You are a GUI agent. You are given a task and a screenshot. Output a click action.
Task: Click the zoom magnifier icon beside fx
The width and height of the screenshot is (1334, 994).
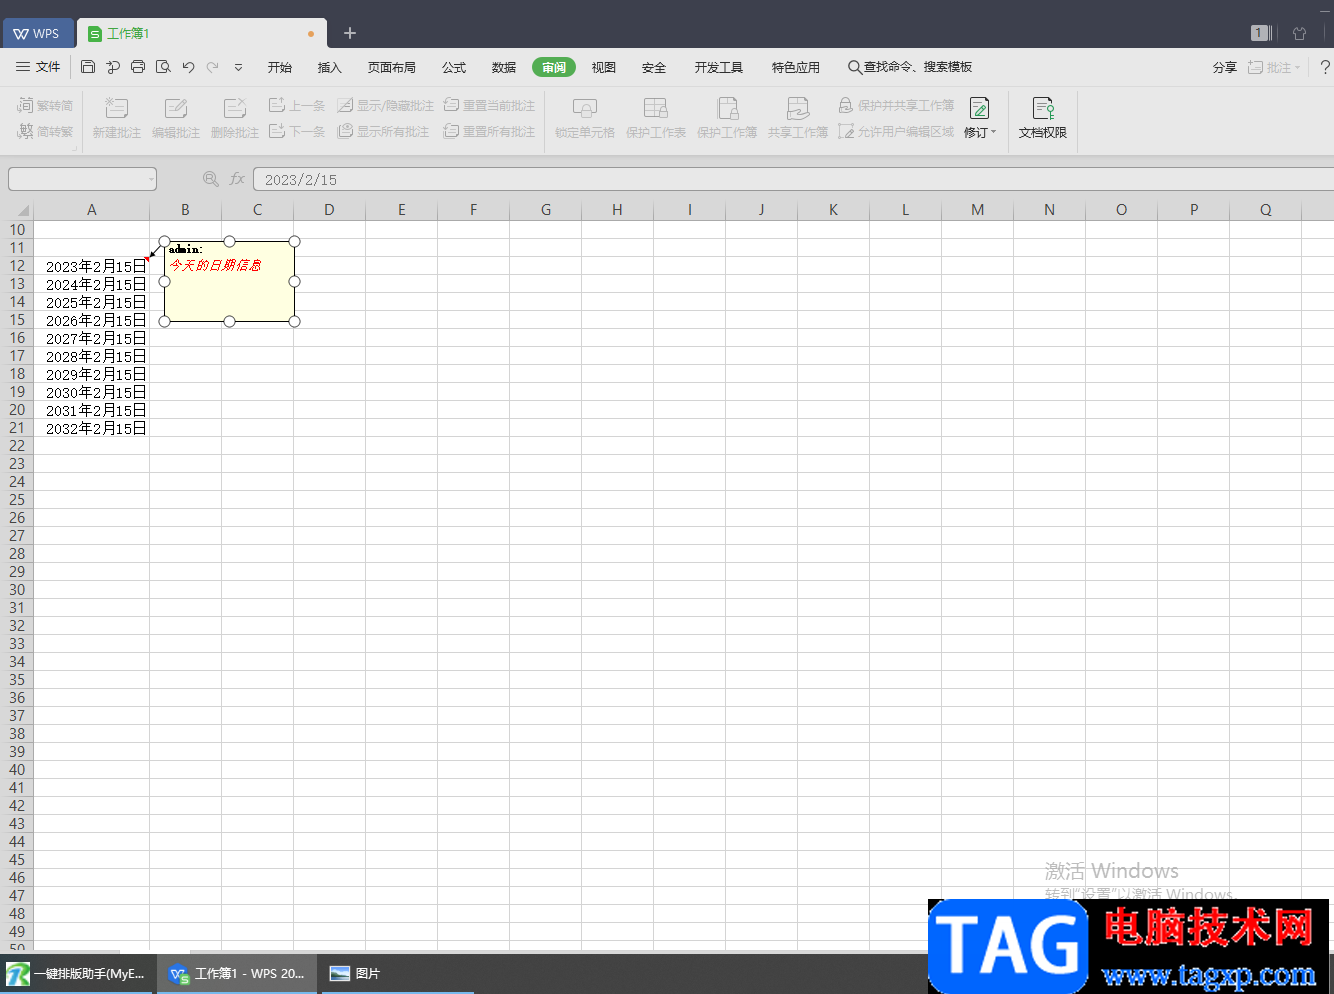click(x=211, y=179)
